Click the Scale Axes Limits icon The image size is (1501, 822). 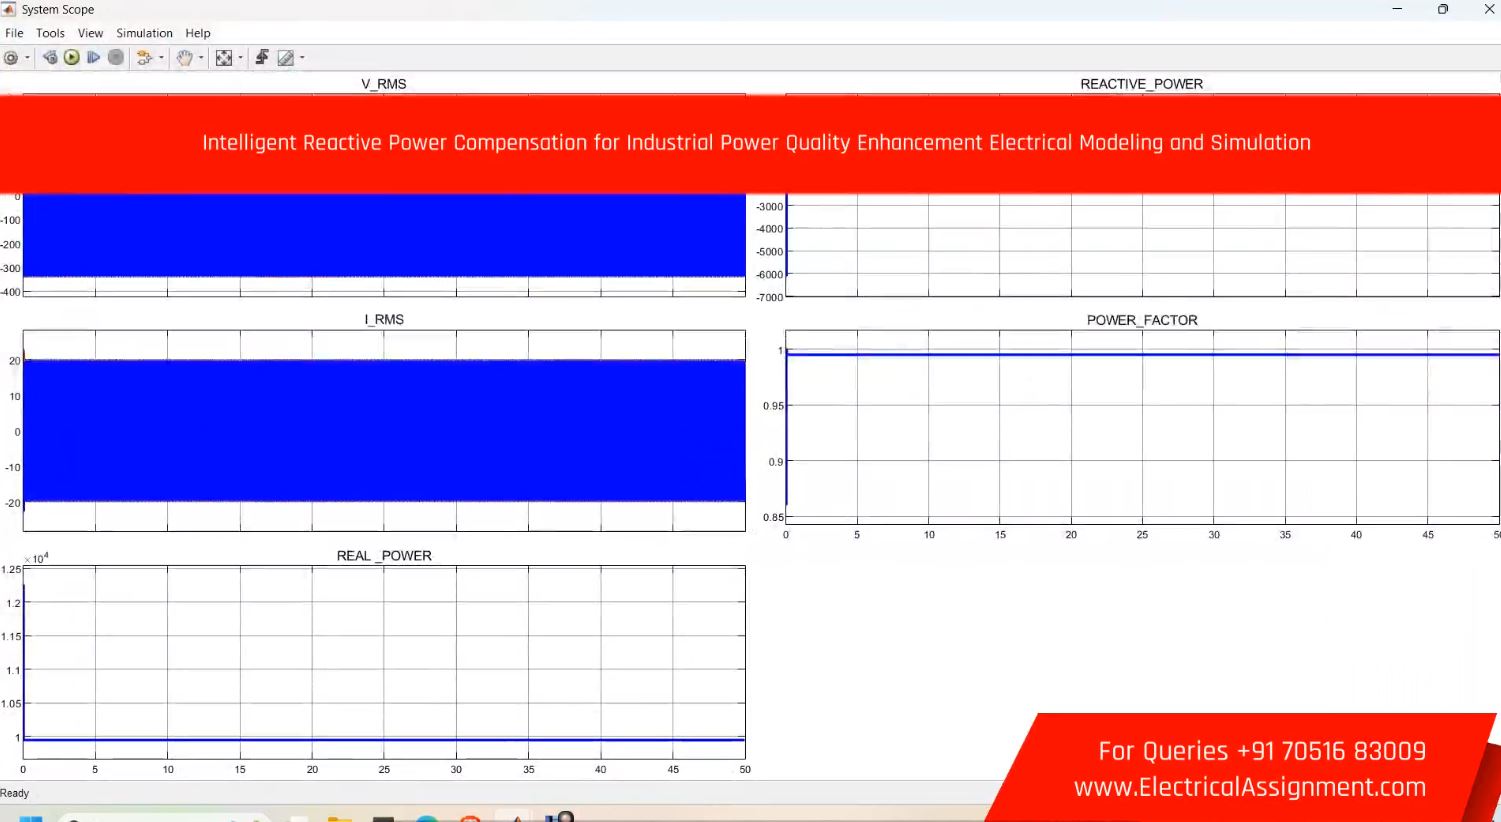pos(224,58)
